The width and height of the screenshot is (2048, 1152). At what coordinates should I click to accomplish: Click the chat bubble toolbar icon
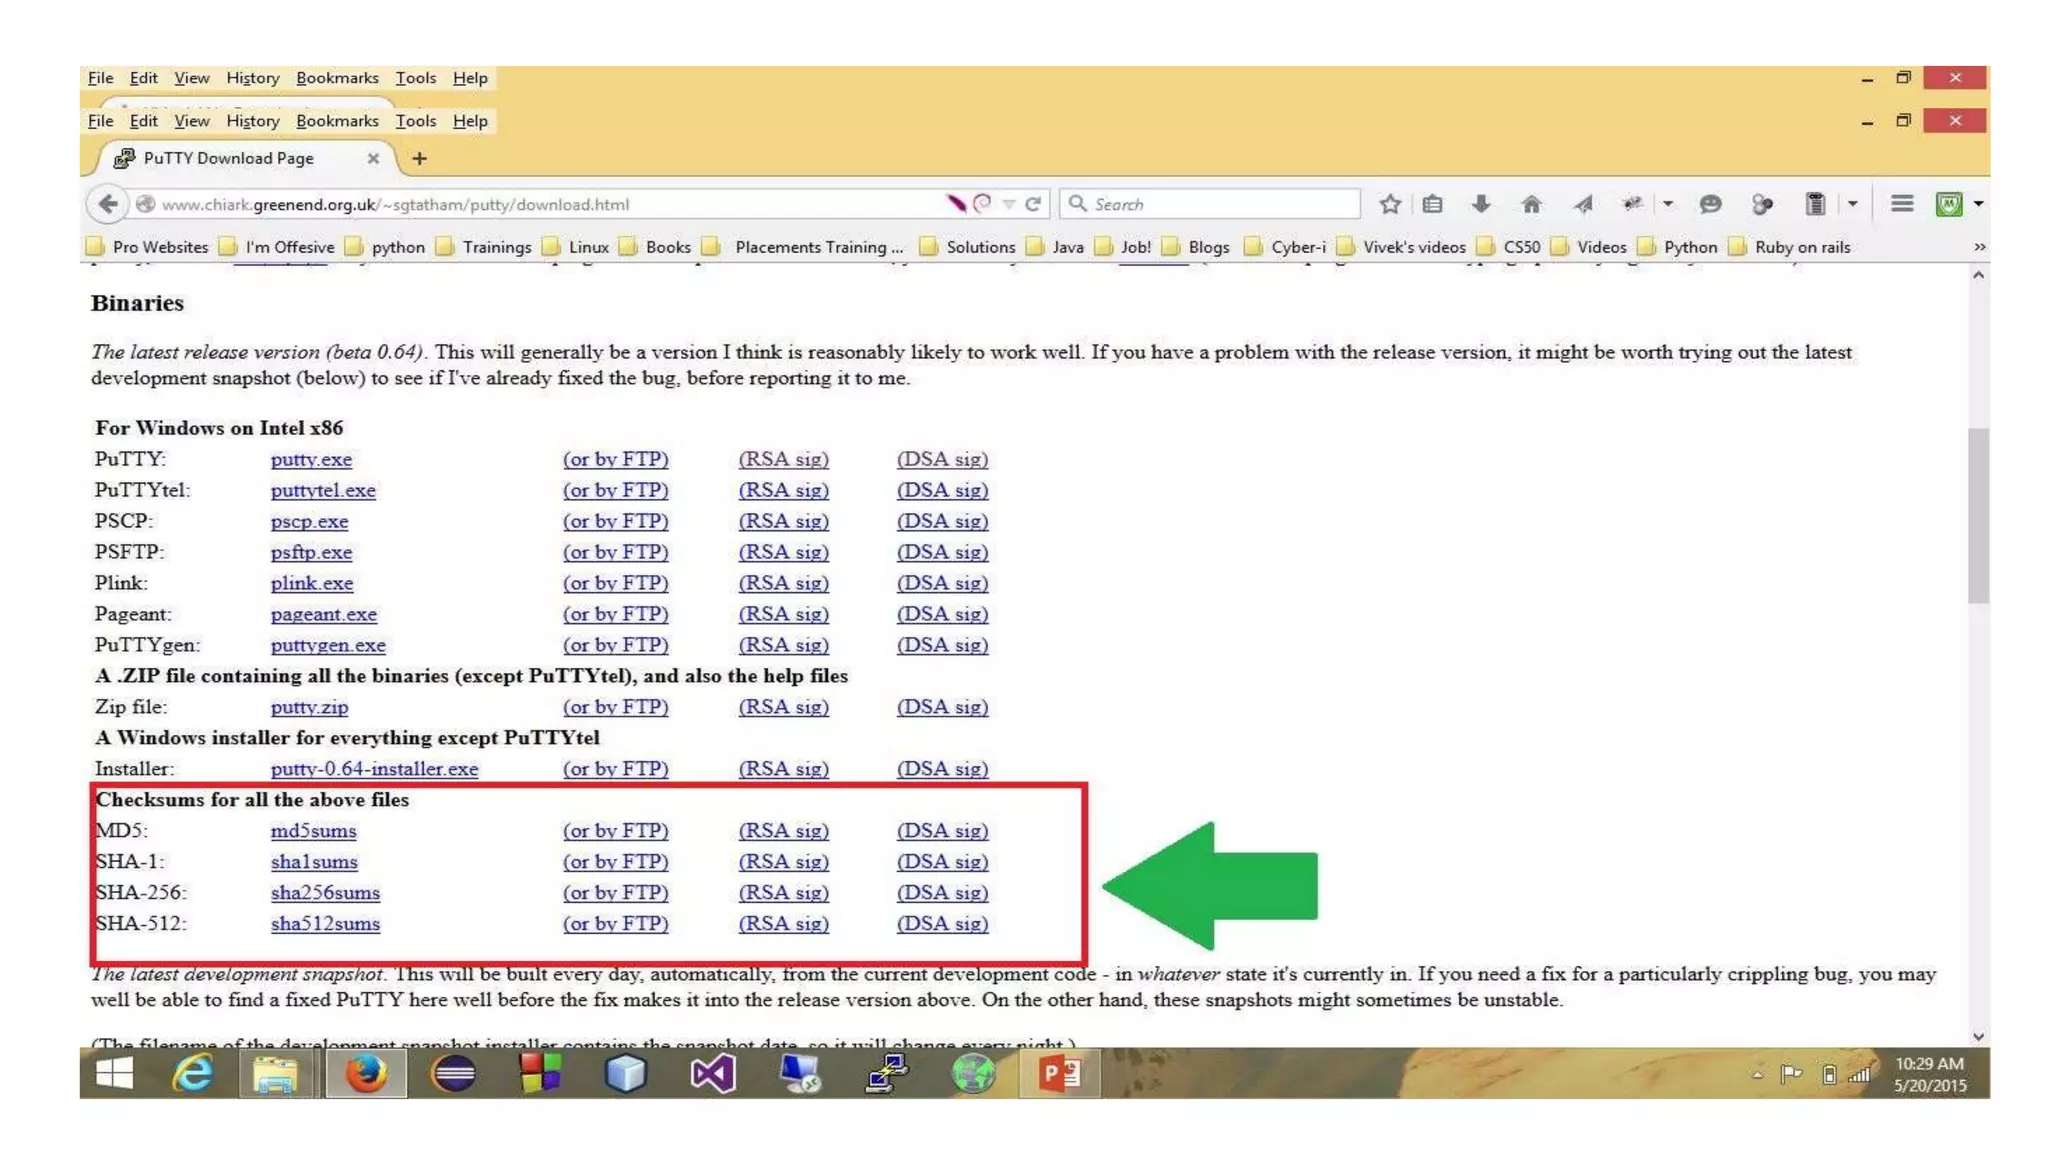1710,204
